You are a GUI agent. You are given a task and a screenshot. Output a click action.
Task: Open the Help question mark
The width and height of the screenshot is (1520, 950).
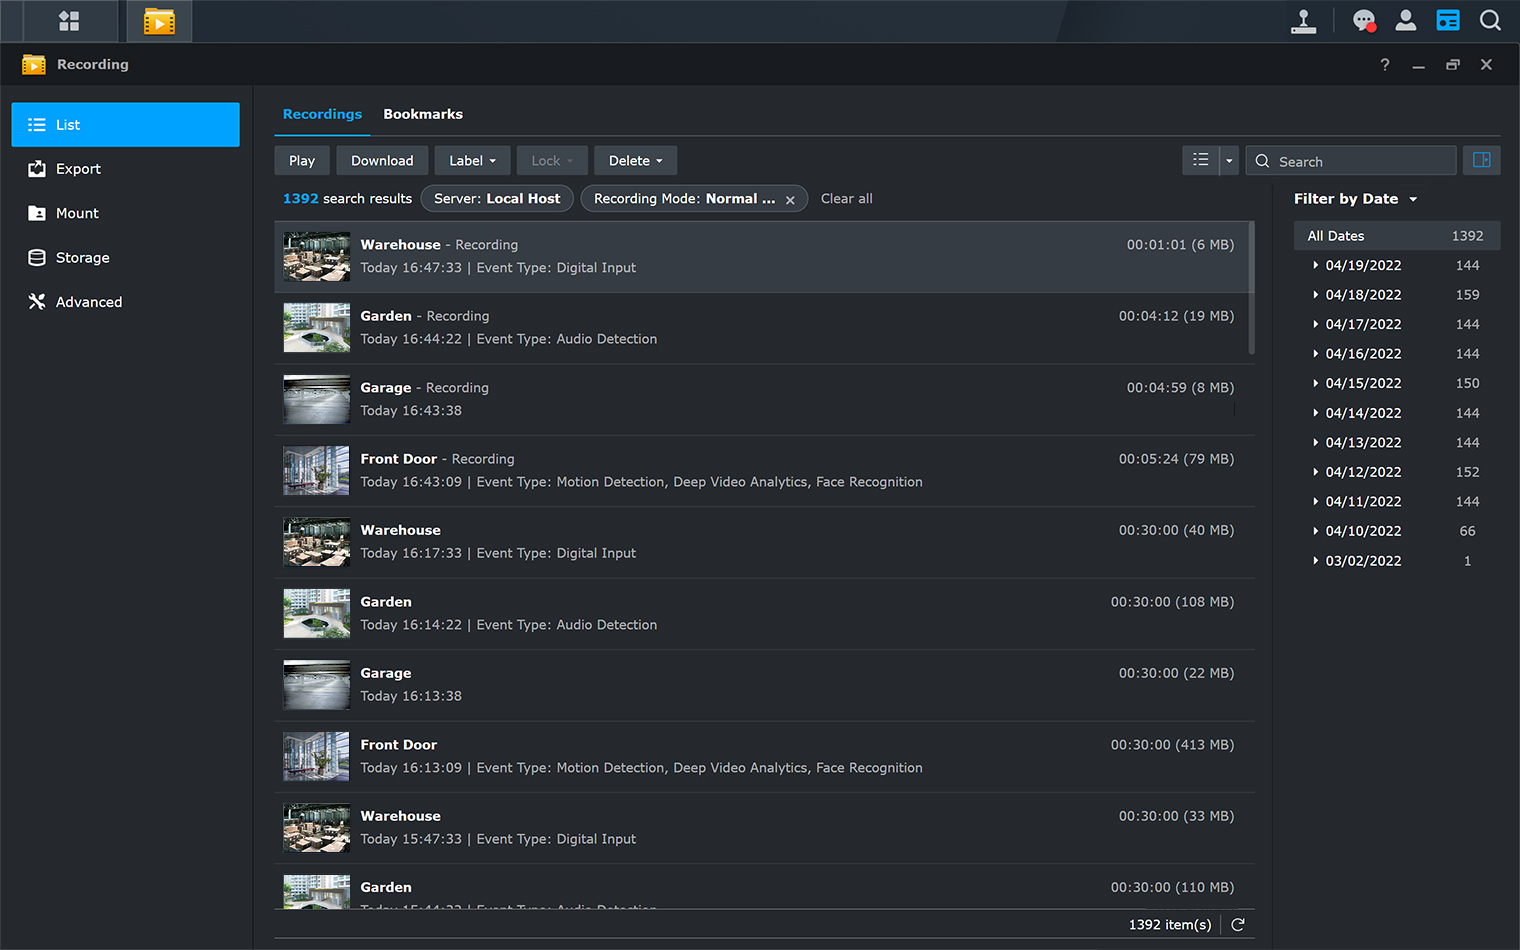(x=1384, y=64)
